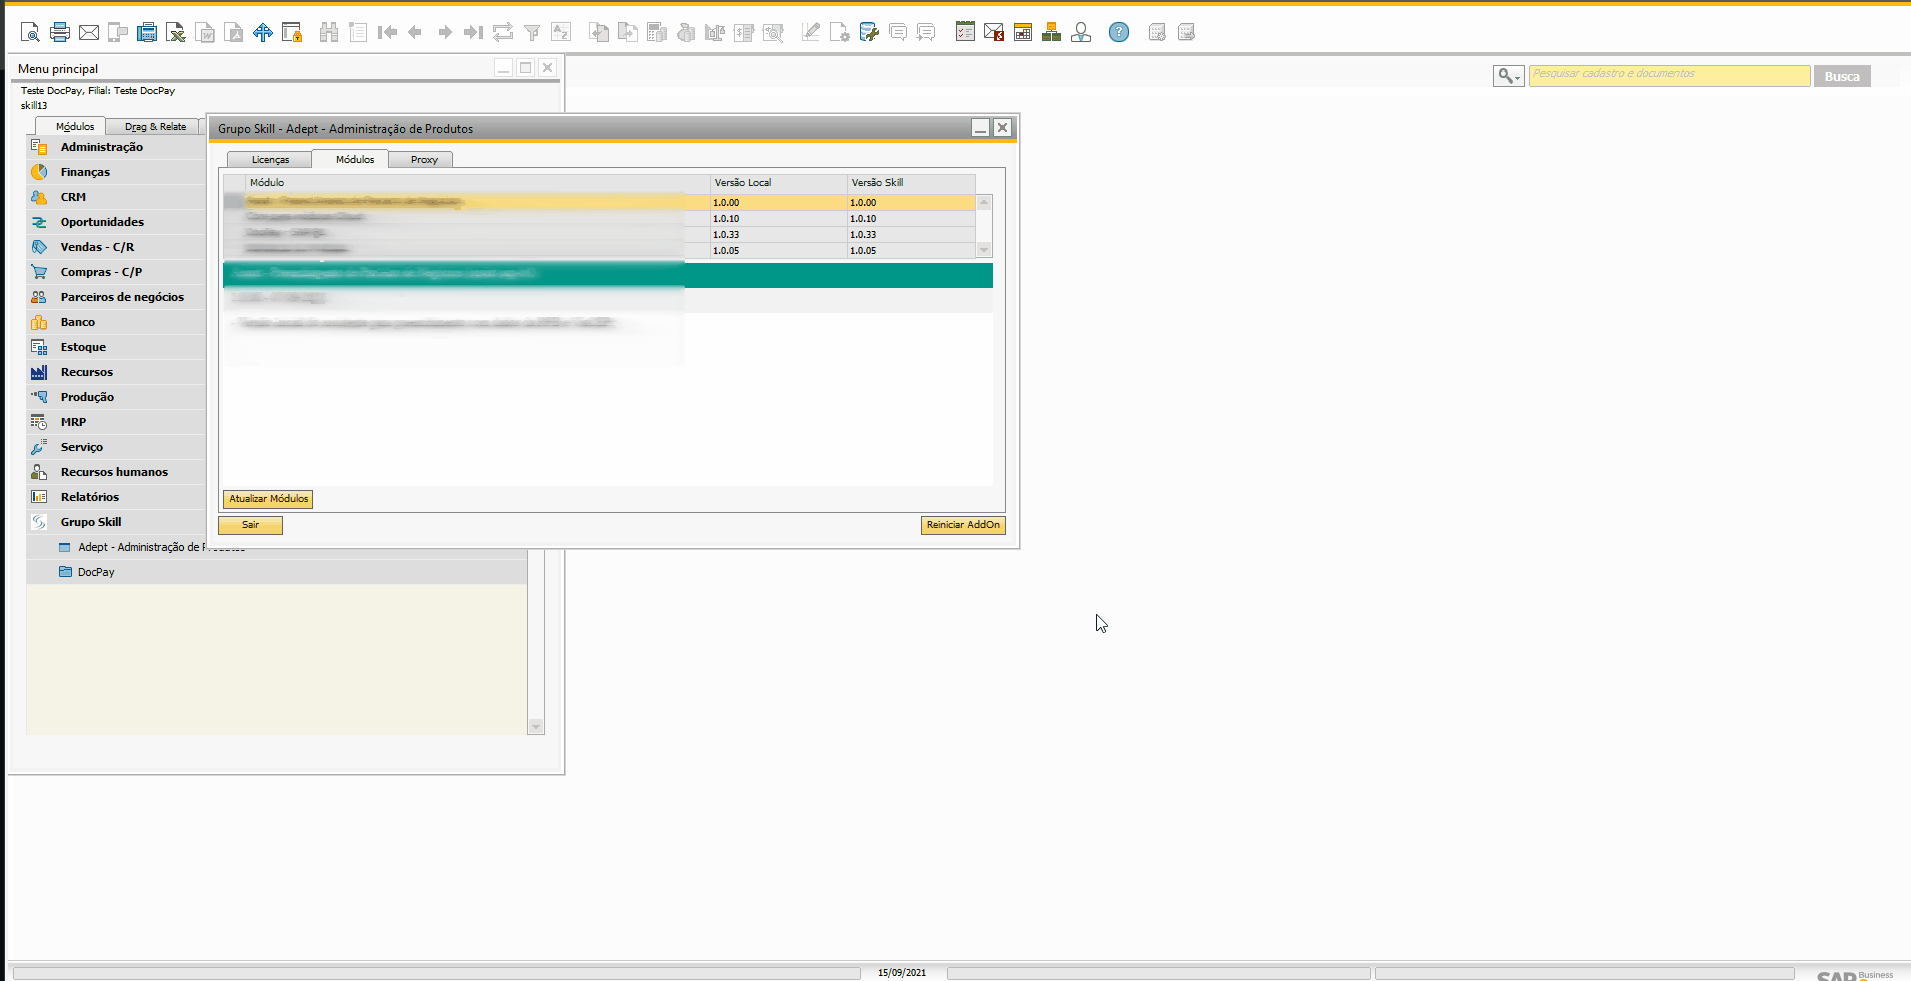The image size is (1911, 981).
Task: Click main menu scrollbar down arrow
Action: 536,727
